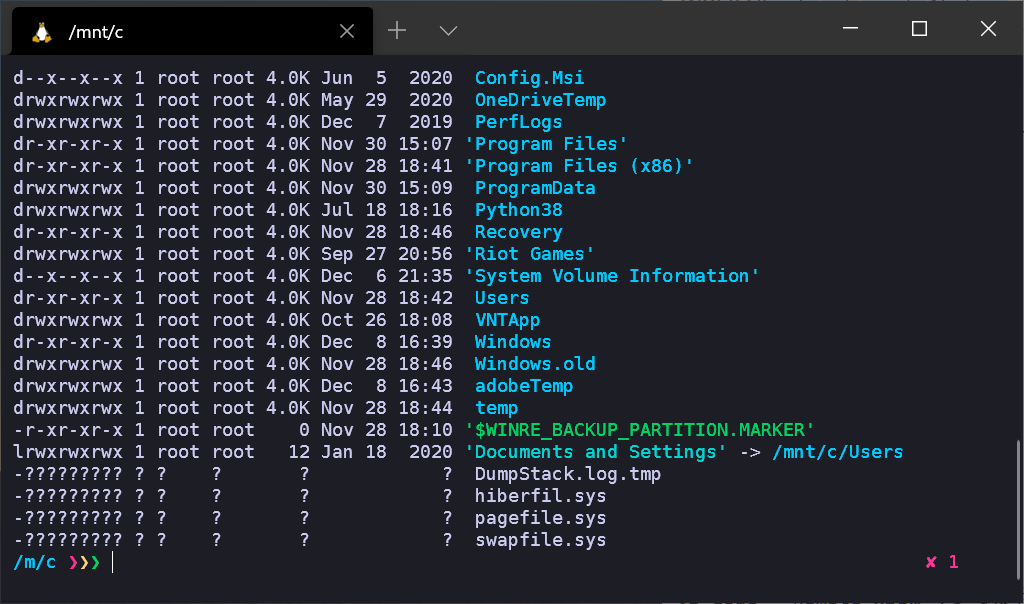Viewport: 1024px width, 604px height.
Task: Click the /m/c prompt path
Action: click(35, 562)
